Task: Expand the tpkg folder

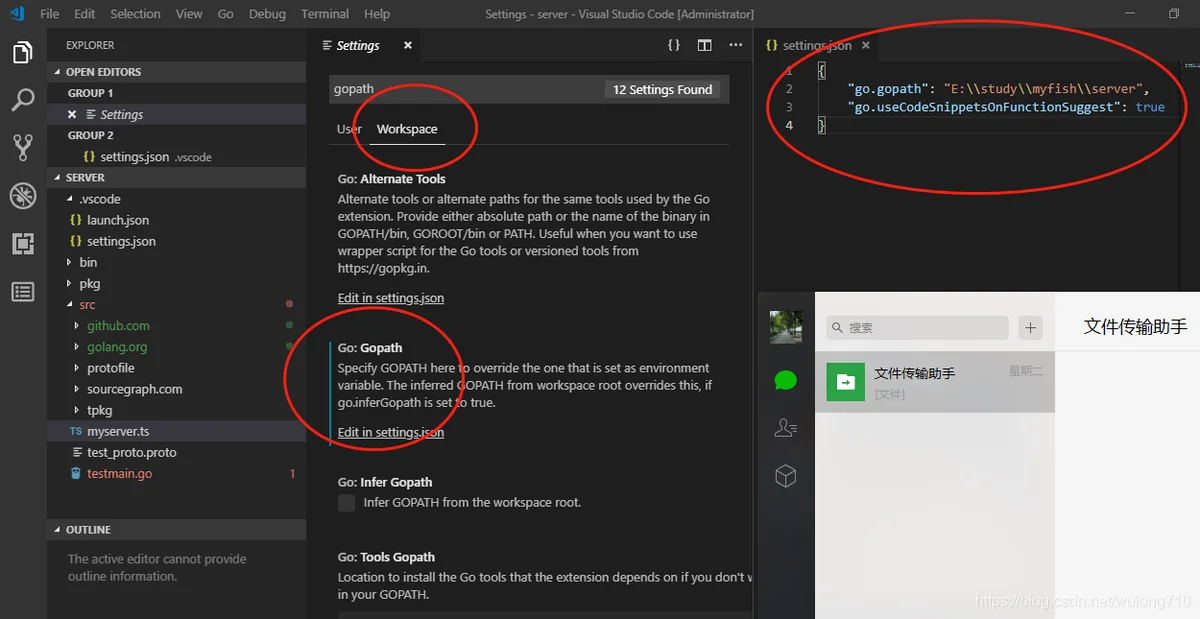Action: coord(78,410)
